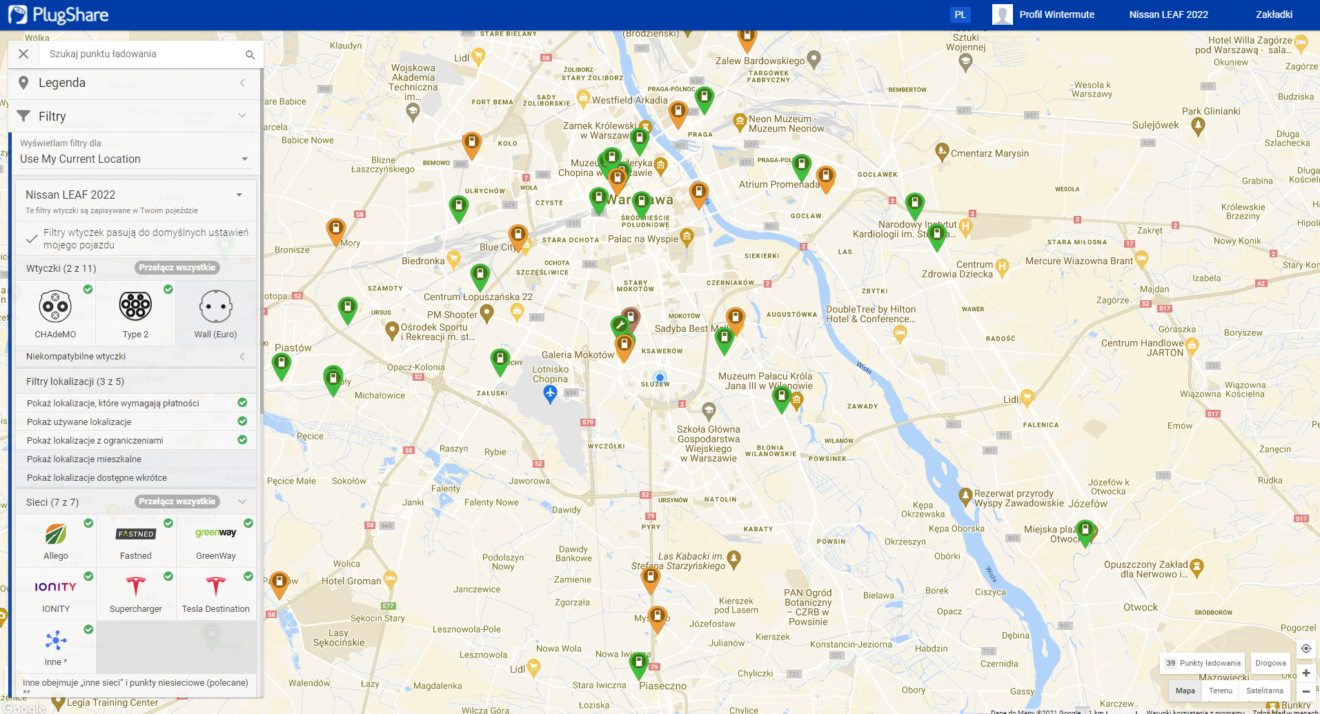The height and width of the screenshot is (714, 1320).
Task: Toggle locations with restrictions filter
Action: pyautogui.click(x=135, y=440)
